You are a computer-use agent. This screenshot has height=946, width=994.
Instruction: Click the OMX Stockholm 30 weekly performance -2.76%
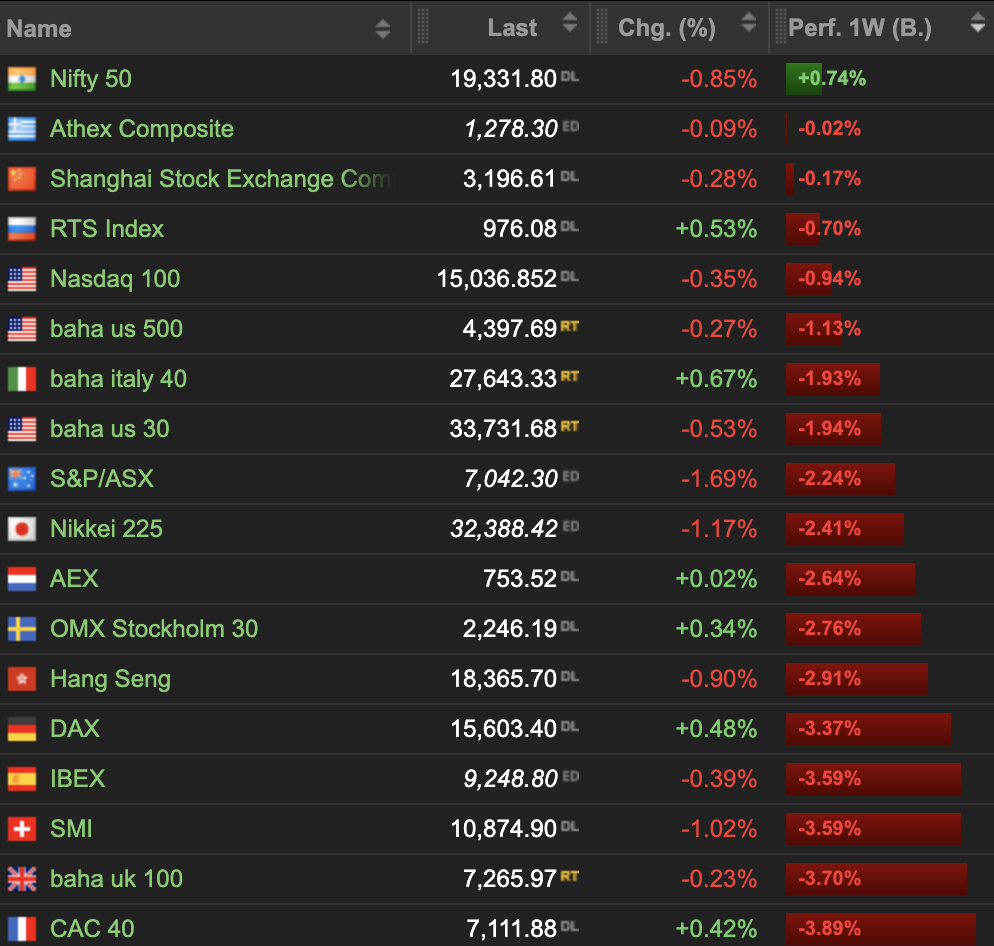click(829, 629)
